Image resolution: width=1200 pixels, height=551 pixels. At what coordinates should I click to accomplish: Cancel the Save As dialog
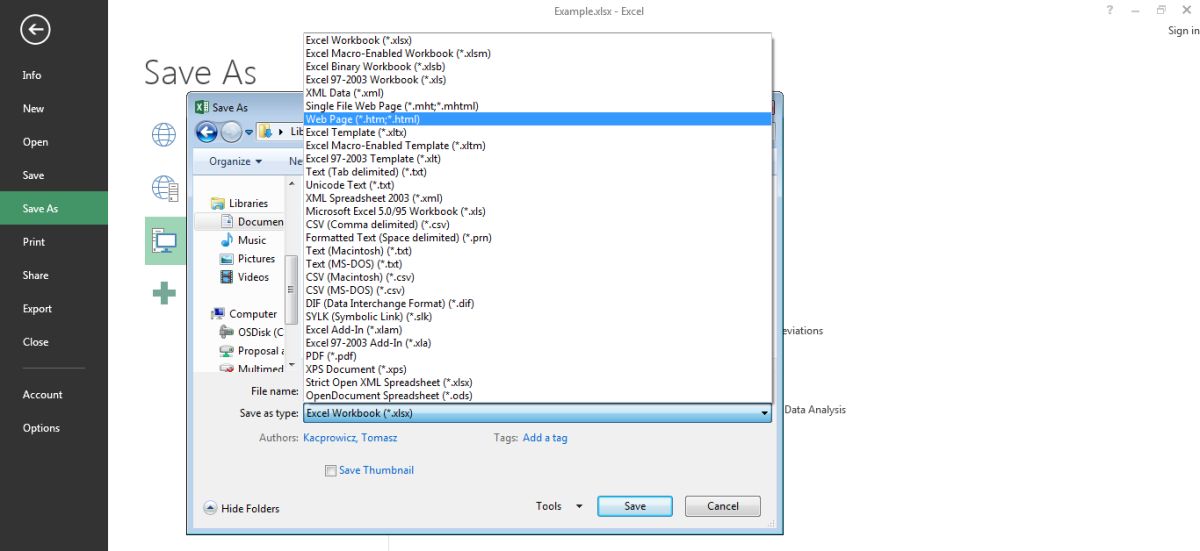point(723,506)
